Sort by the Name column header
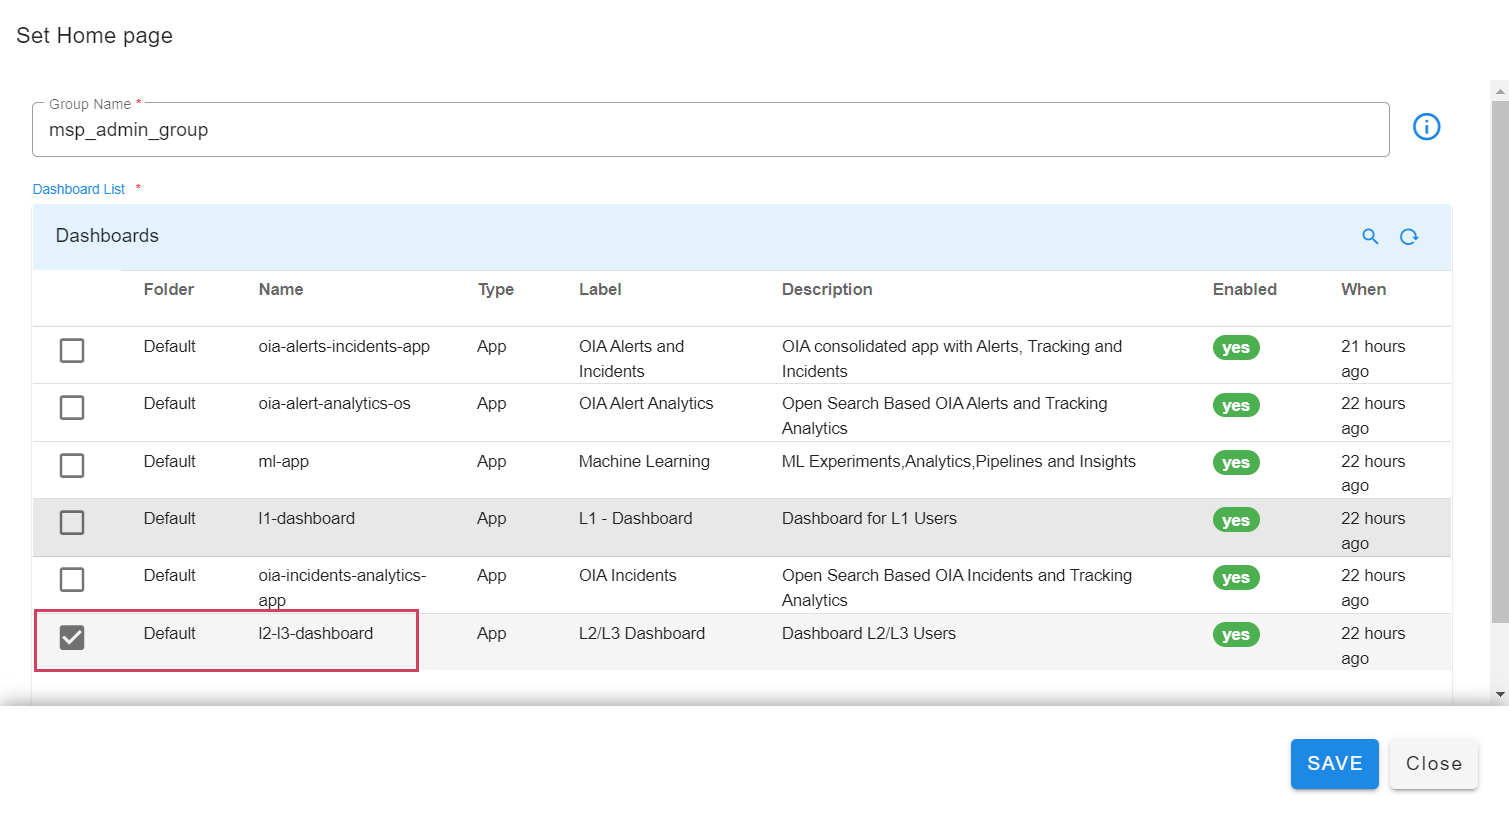This screenshot has width=1509, height=818. pyautogui.click(x=280, y=289)
